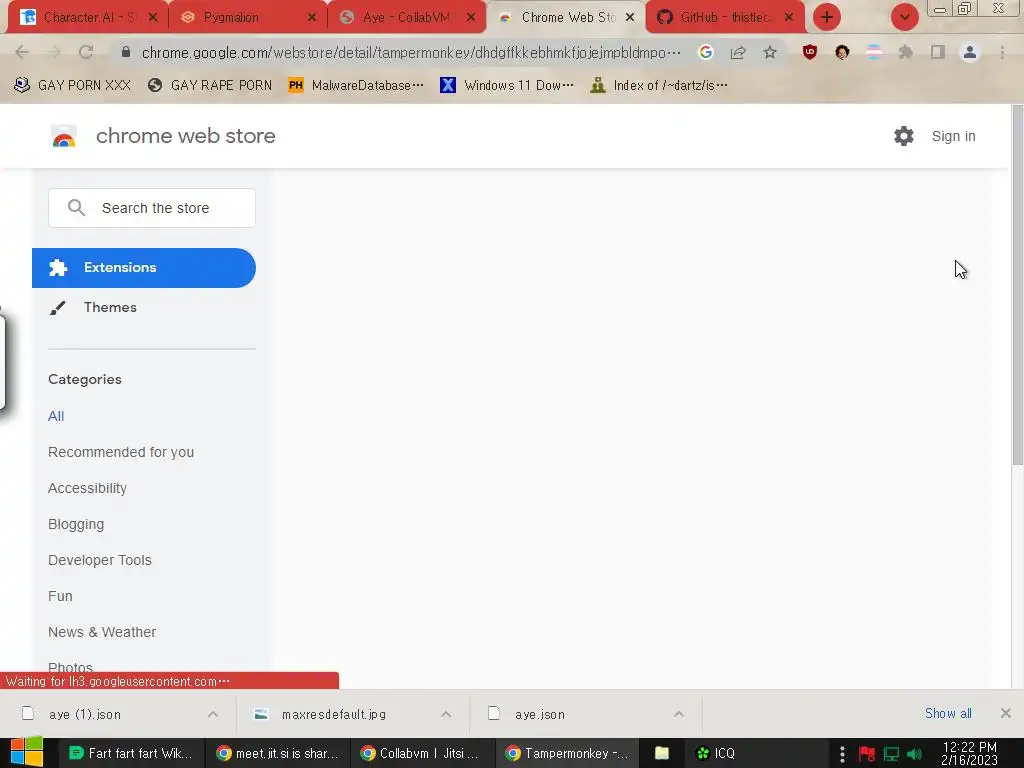Viewport: 1024px width, 768px height.
Task: Select Themes in the sidebar
Action: click(x=110, y=307)
